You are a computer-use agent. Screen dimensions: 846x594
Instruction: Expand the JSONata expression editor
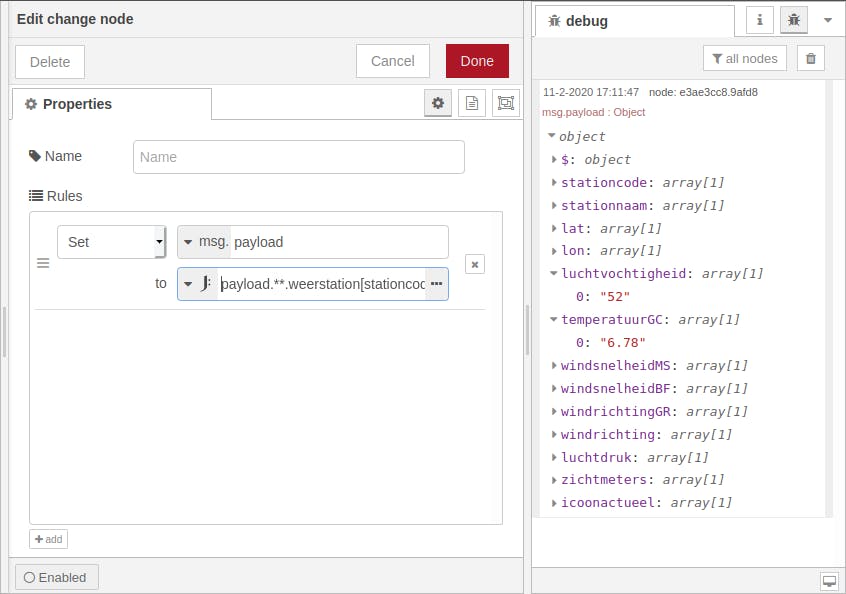click(436, 284)
